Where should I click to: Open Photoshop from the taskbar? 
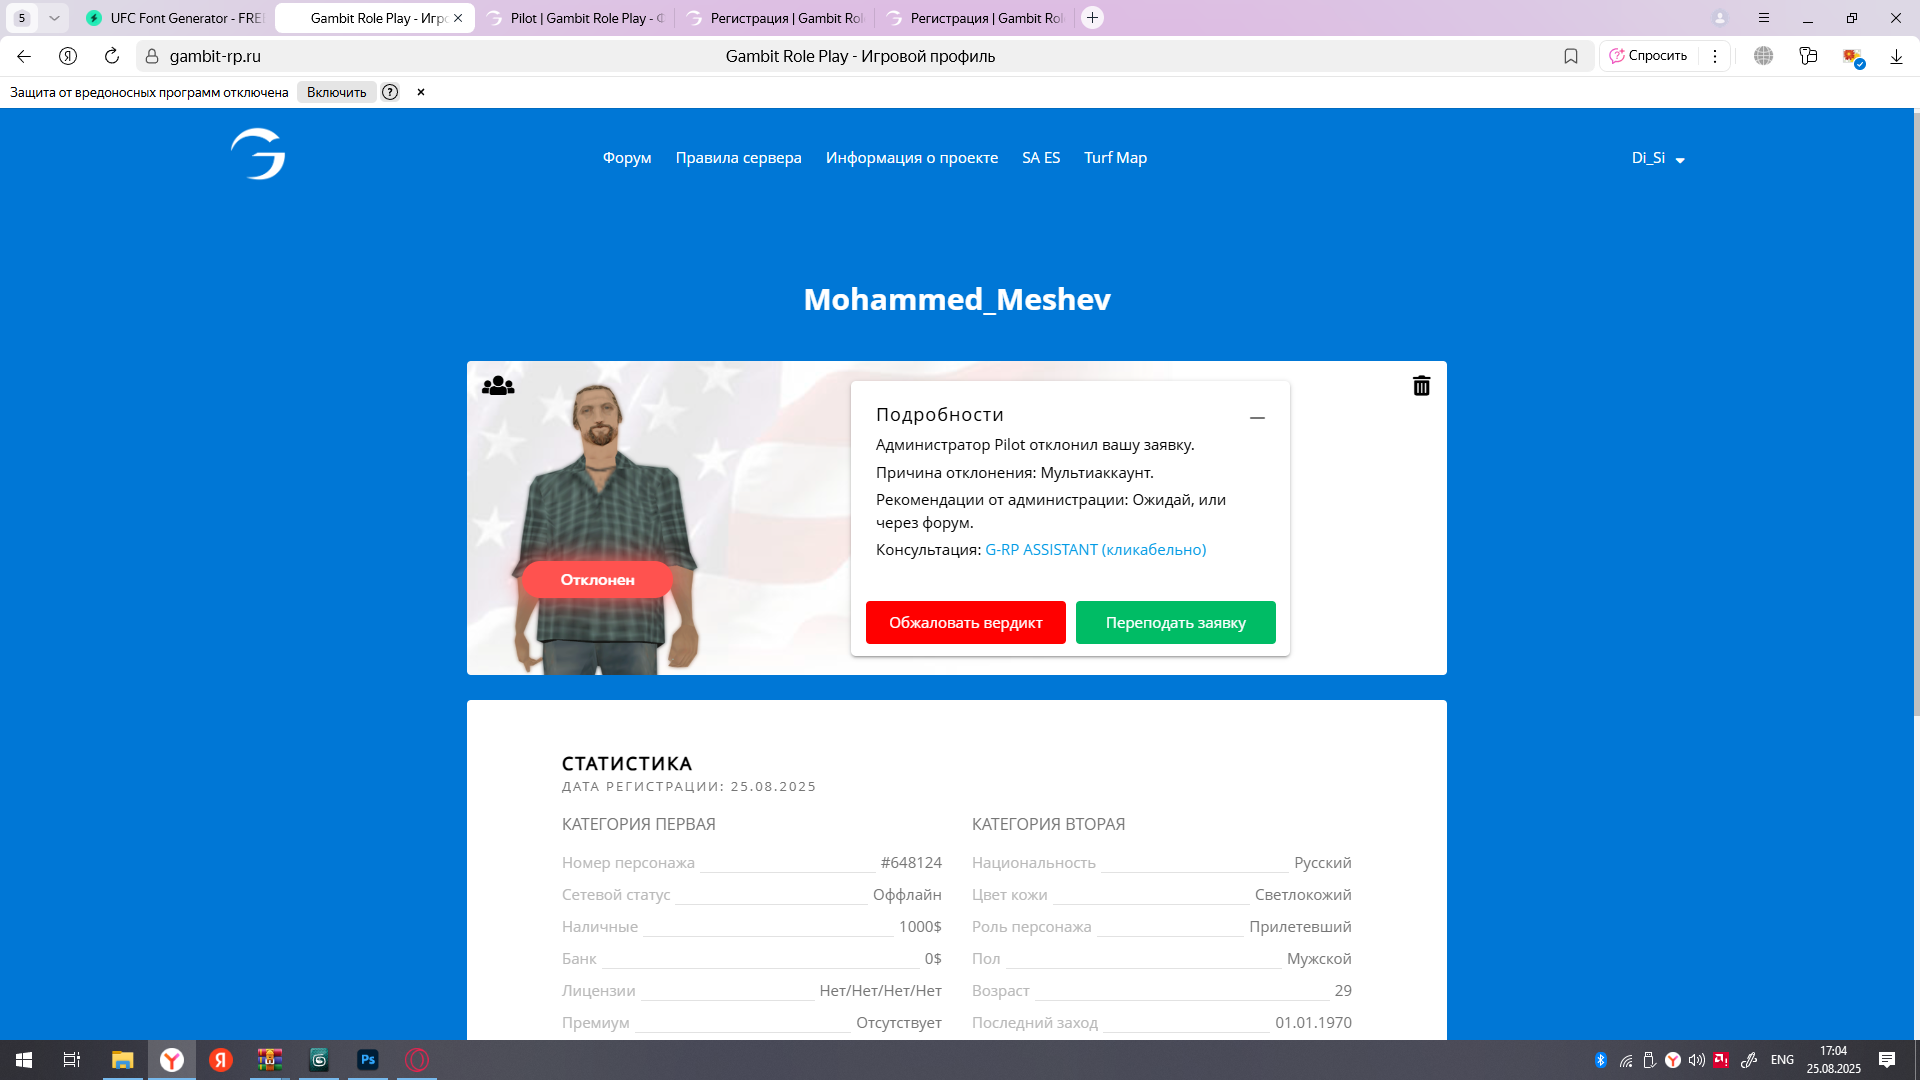(367, 1060)
